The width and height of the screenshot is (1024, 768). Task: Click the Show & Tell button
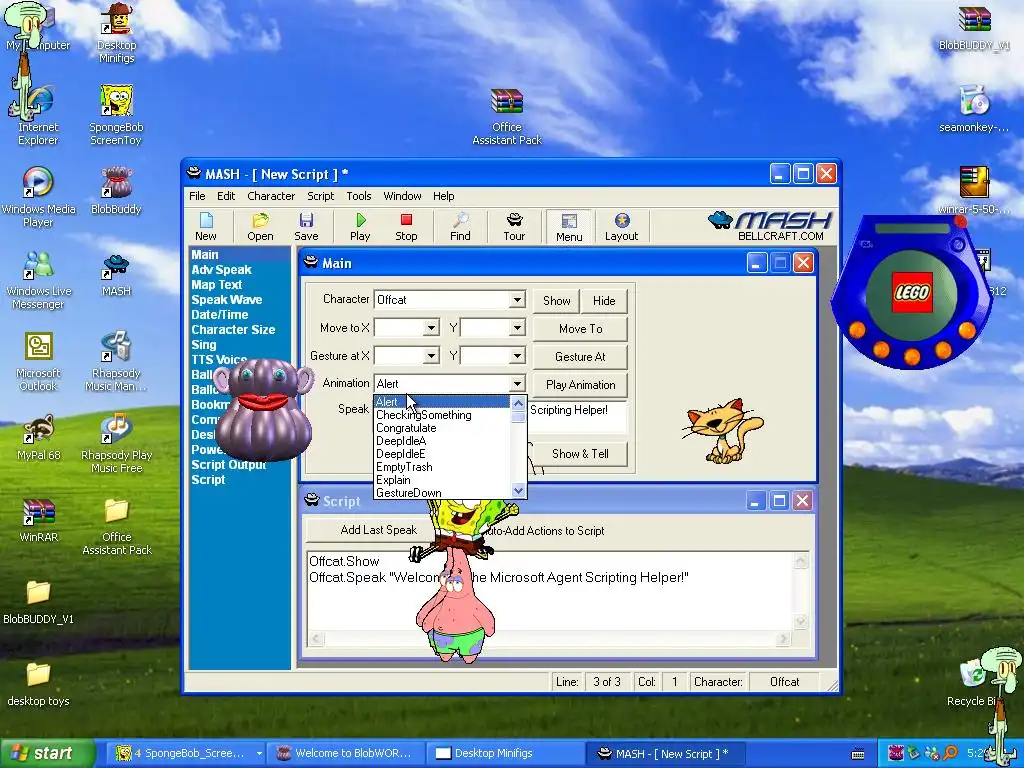click(x=581, y=453)
